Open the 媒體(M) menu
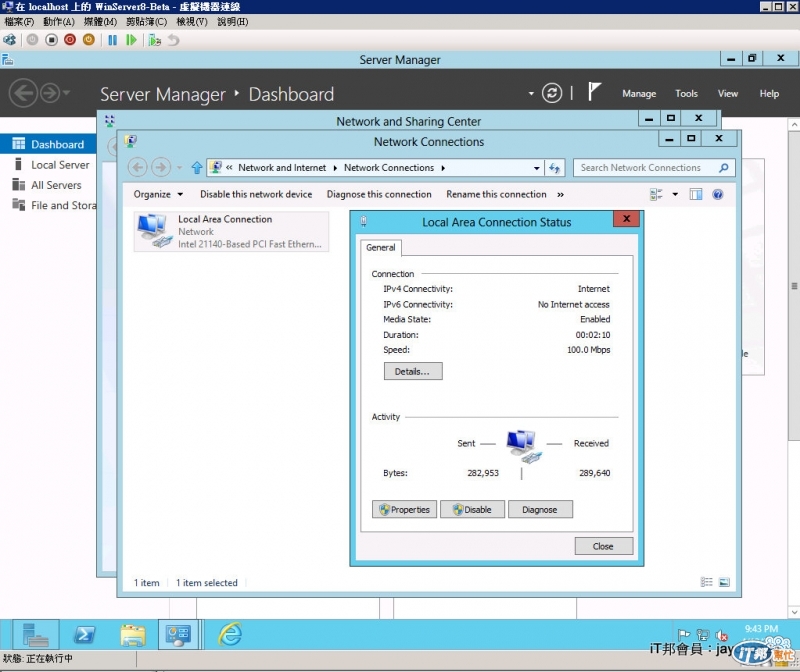The height and width of the screenshot is (672, 800). [x=100, y=22]
